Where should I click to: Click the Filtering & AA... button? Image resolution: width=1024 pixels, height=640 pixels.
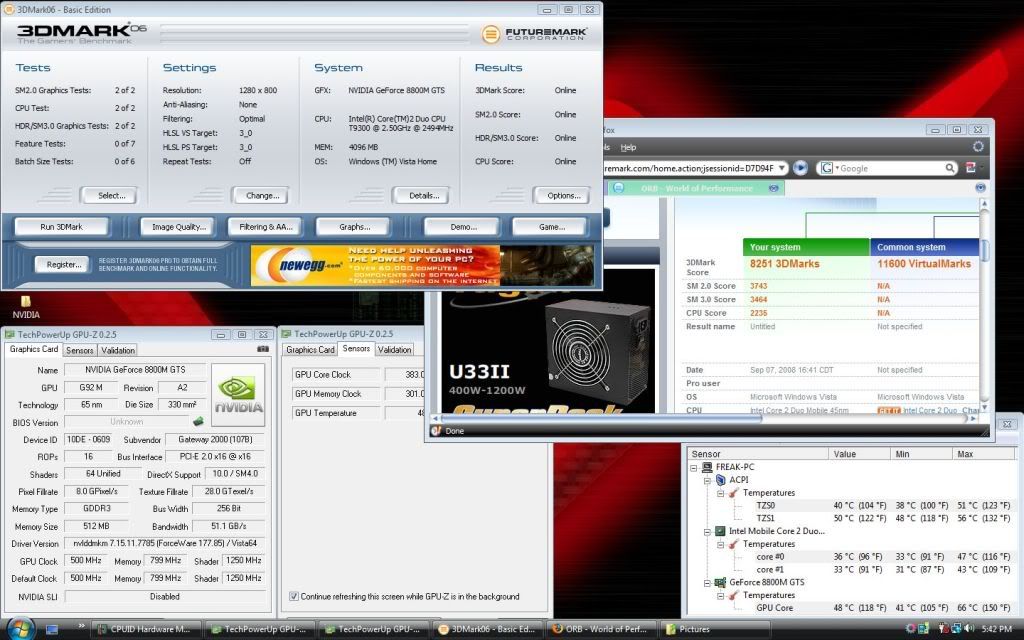coord(265,227)
